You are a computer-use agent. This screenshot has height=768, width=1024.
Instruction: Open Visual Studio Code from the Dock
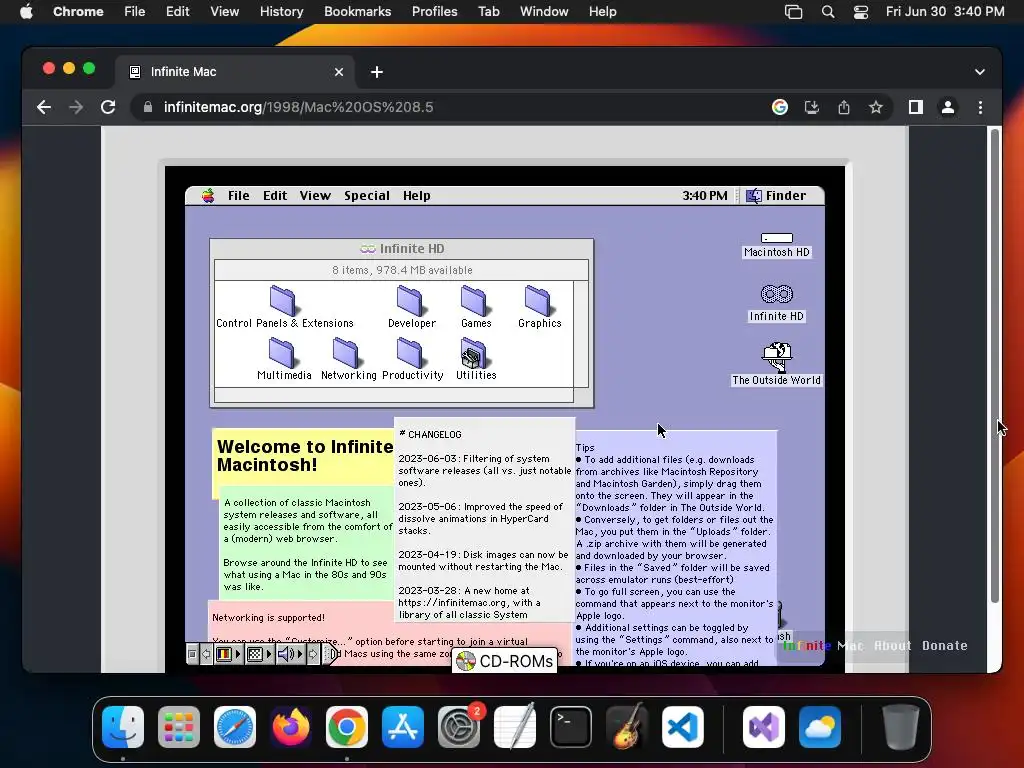tap(682, 726)
